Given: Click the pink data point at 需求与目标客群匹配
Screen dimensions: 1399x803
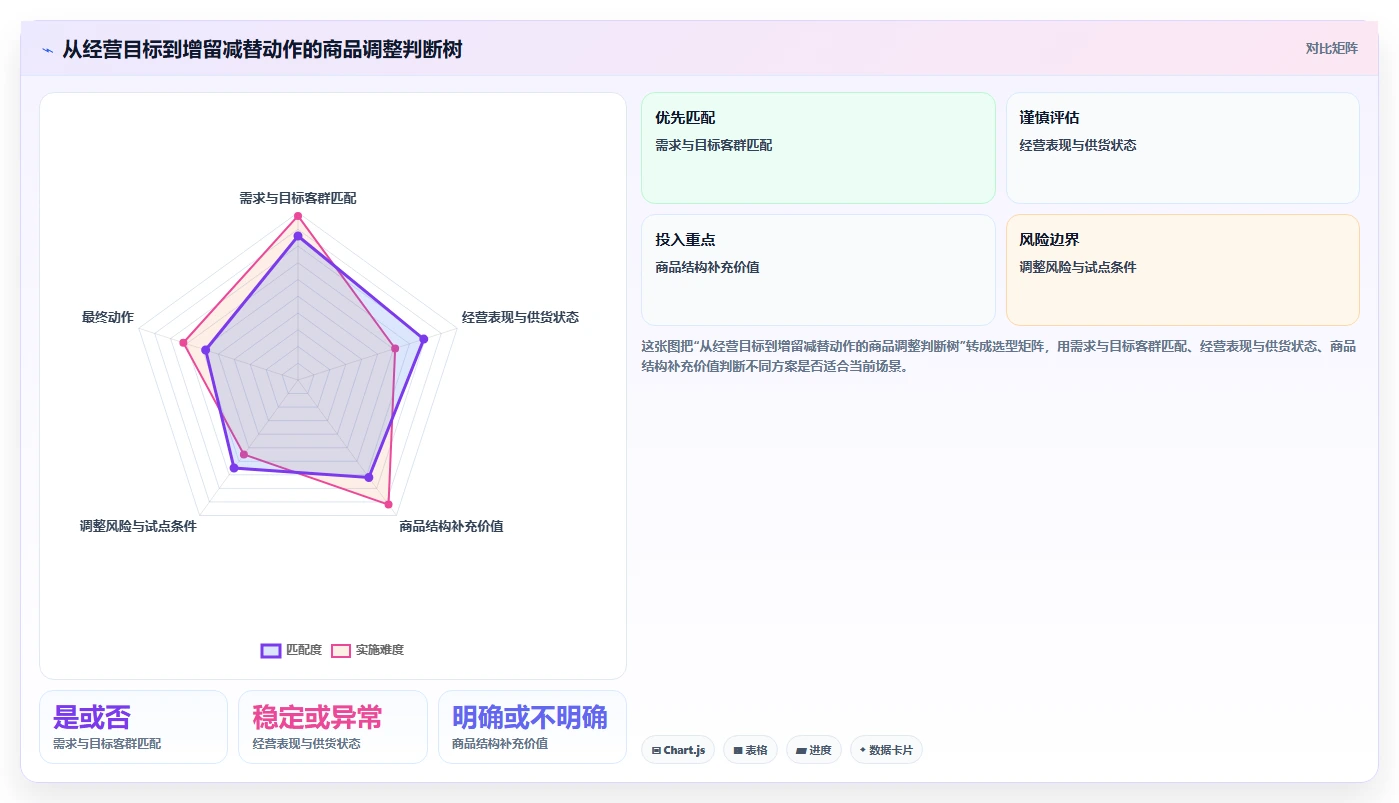Looking at the screenshot, I should click(x=297, y=216).
